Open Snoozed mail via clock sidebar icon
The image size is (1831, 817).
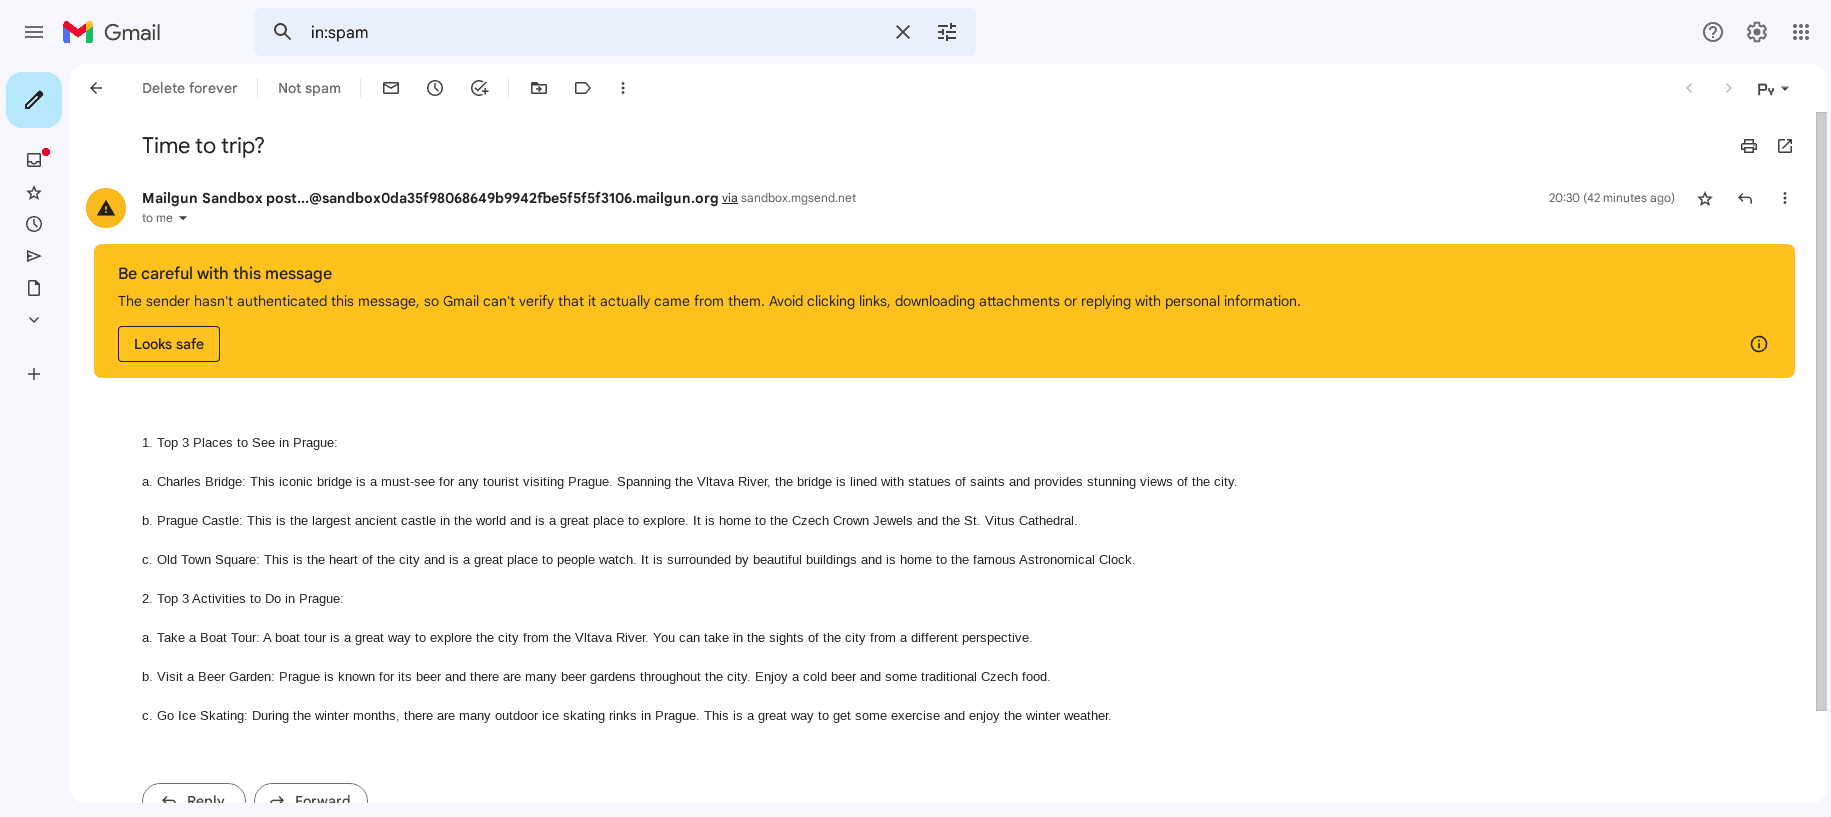34,224
